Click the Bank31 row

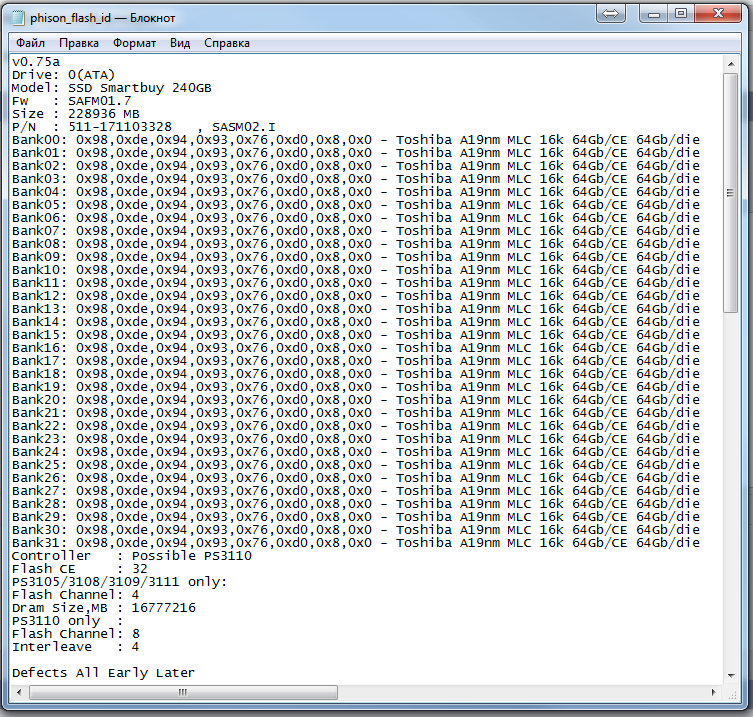point(356,543)
